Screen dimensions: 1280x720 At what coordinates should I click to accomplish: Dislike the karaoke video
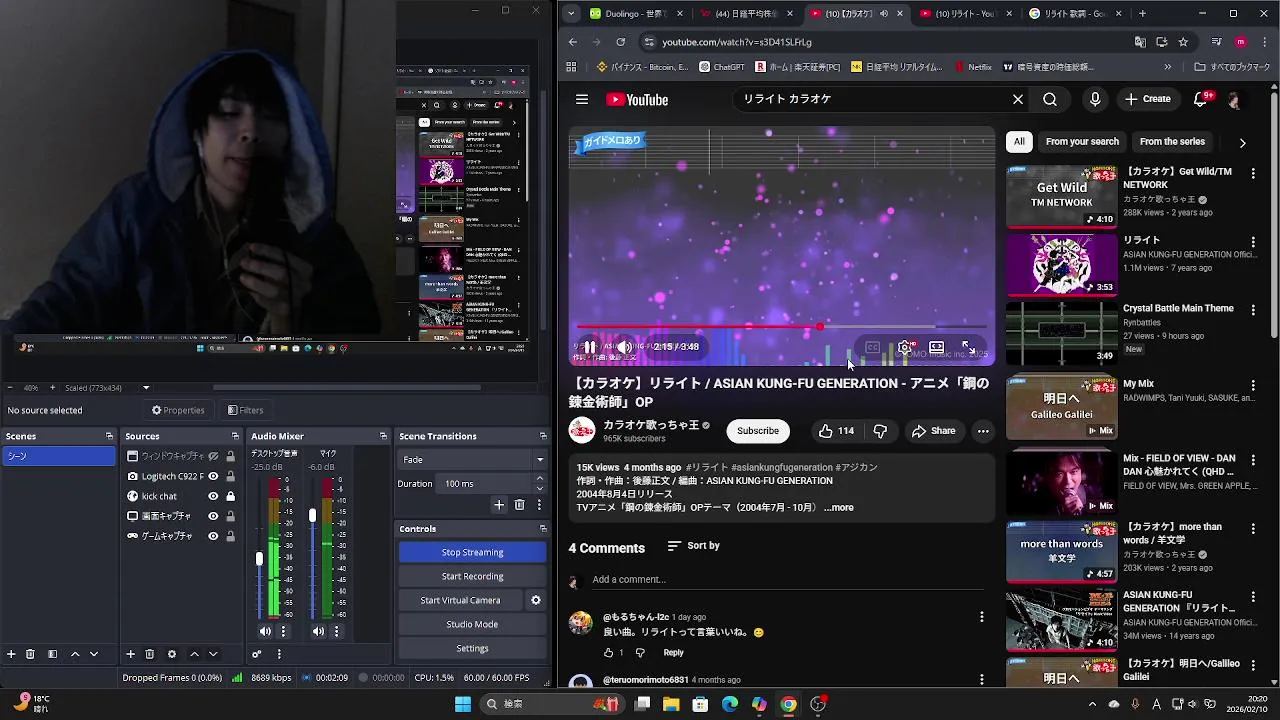tap(880, 431)
